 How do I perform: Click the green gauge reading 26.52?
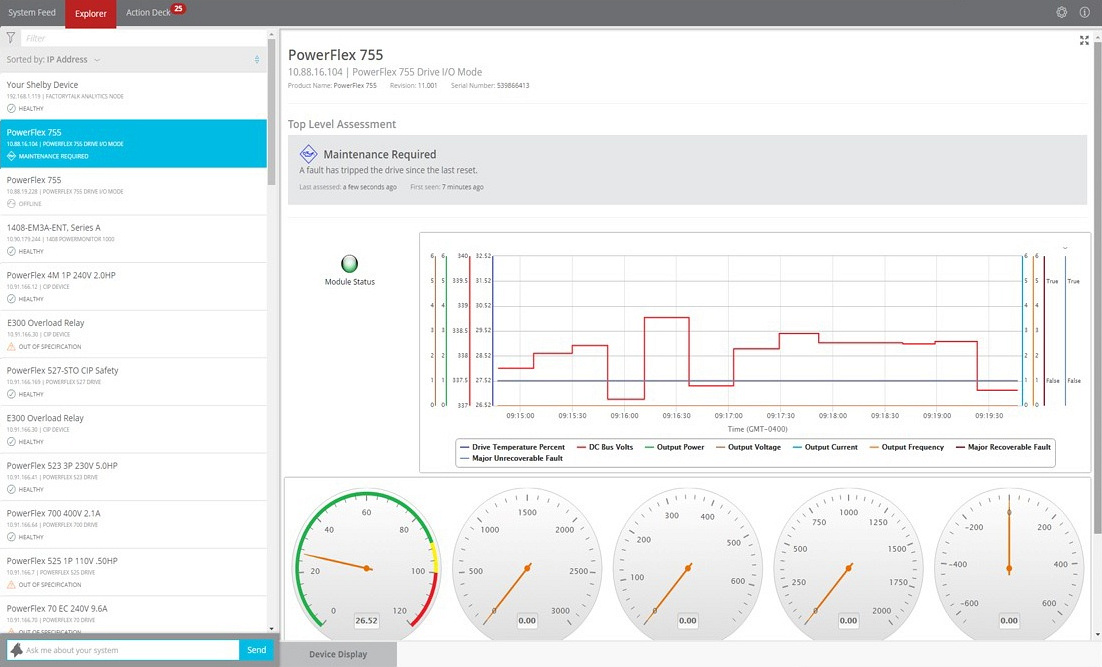point(366,564)
